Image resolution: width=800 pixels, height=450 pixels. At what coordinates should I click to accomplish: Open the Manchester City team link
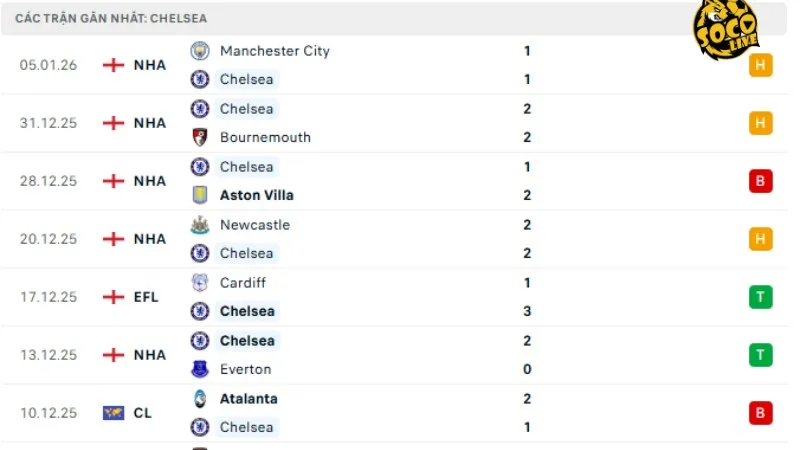coord(274,51)
